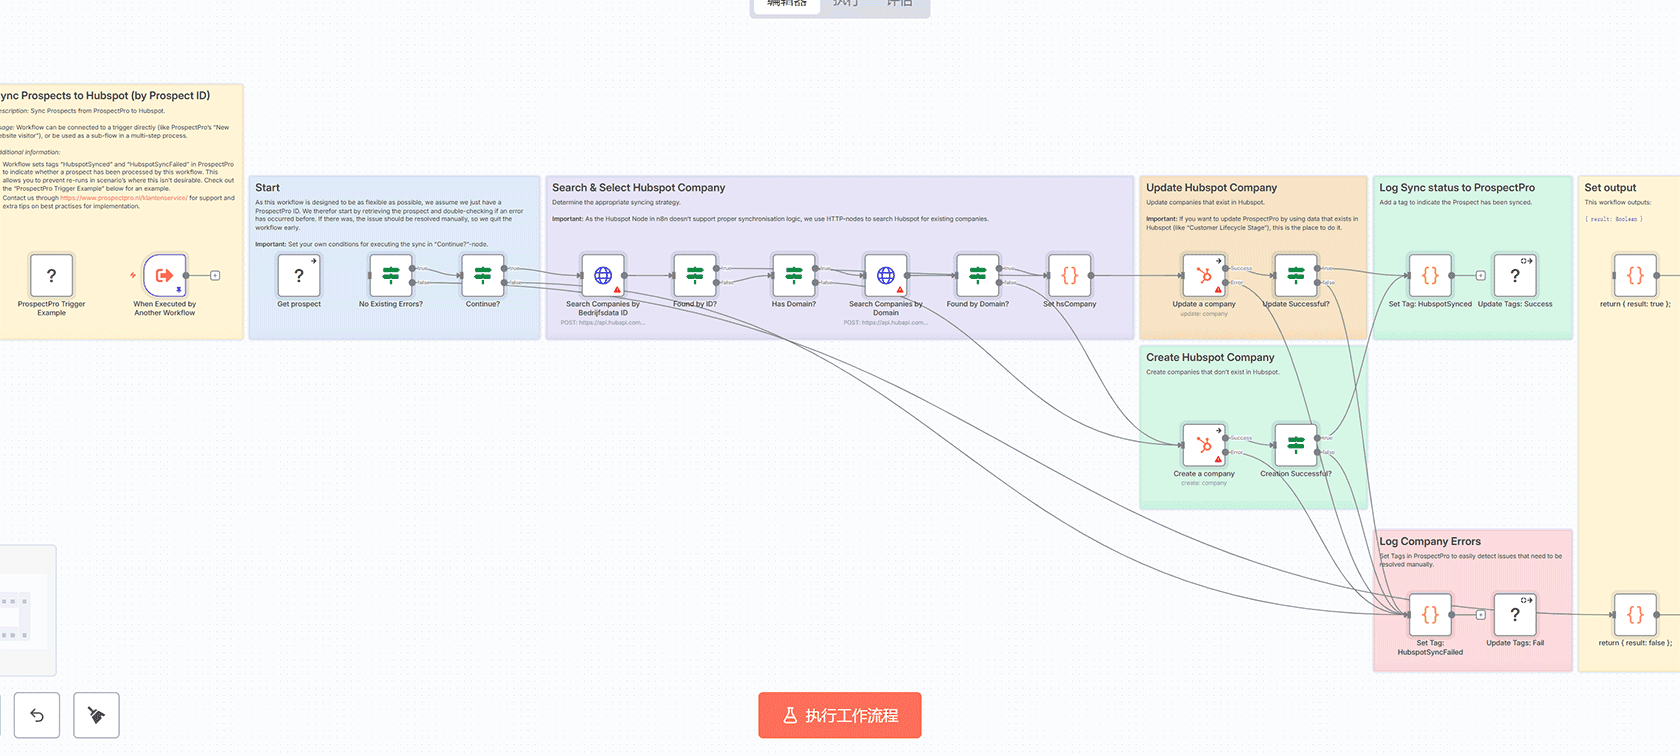Click the undo arrow button
Viewport: 1680px width, 756px height.
click(x=37, y=715)
